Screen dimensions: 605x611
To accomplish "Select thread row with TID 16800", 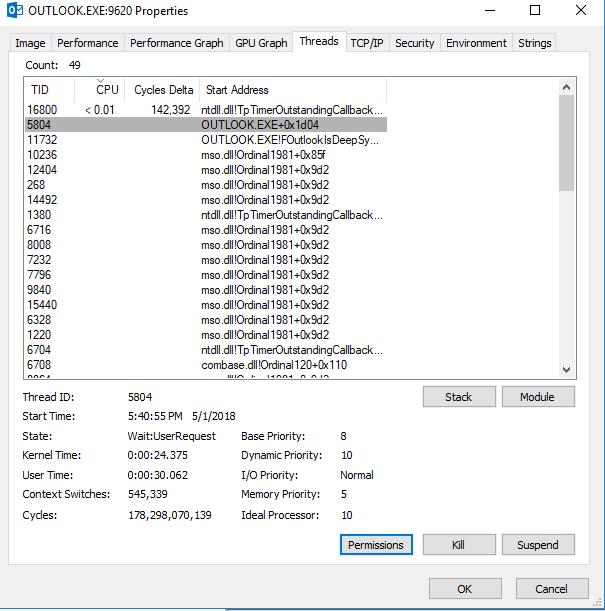I will 206,110.
